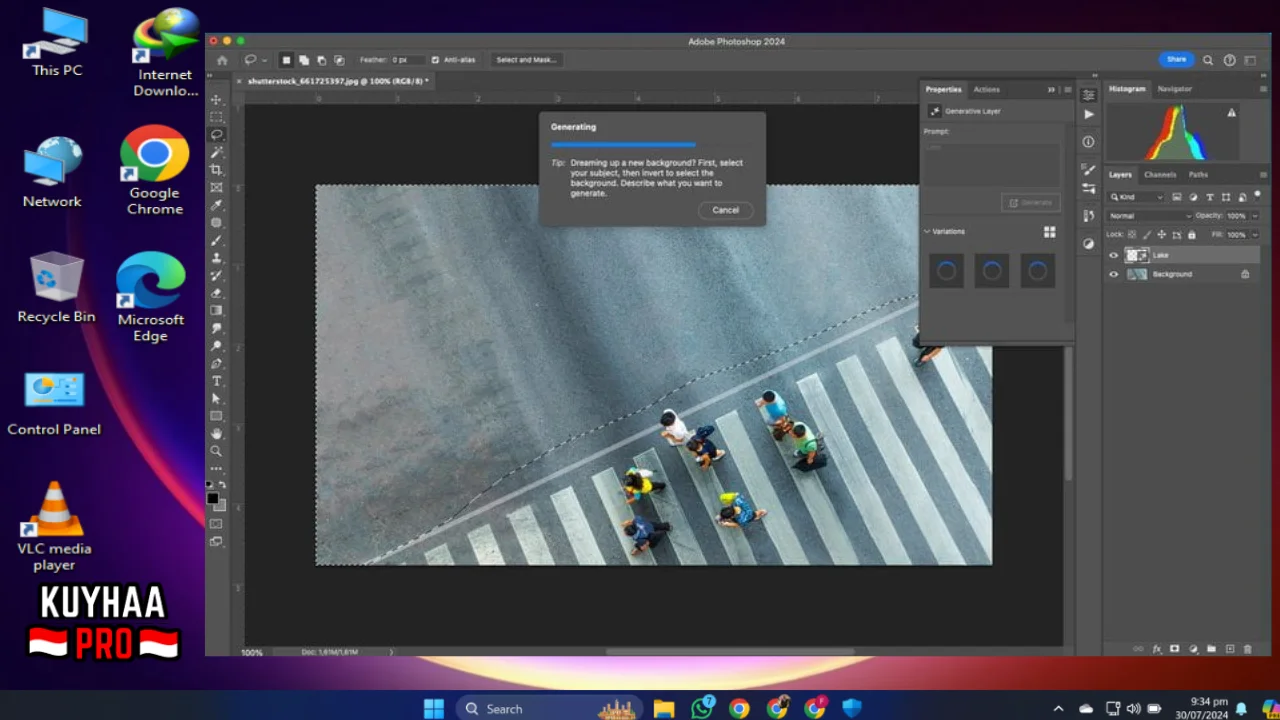Viewport: 1280px width, 720px height.
Task: Select the Eyedropper tool
Action: click(216, 205)
